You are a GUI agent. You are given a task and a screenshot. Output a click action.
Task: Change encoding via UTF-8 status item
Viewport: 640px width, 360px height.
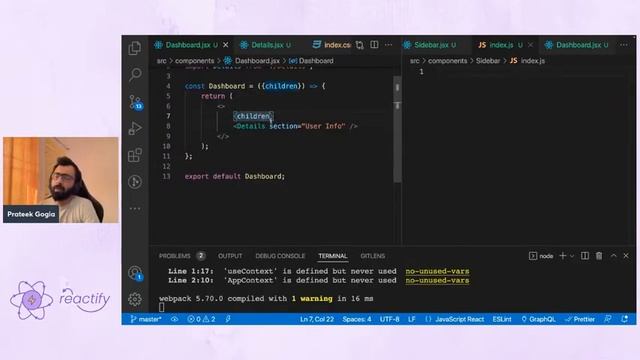tap(389, 319)
